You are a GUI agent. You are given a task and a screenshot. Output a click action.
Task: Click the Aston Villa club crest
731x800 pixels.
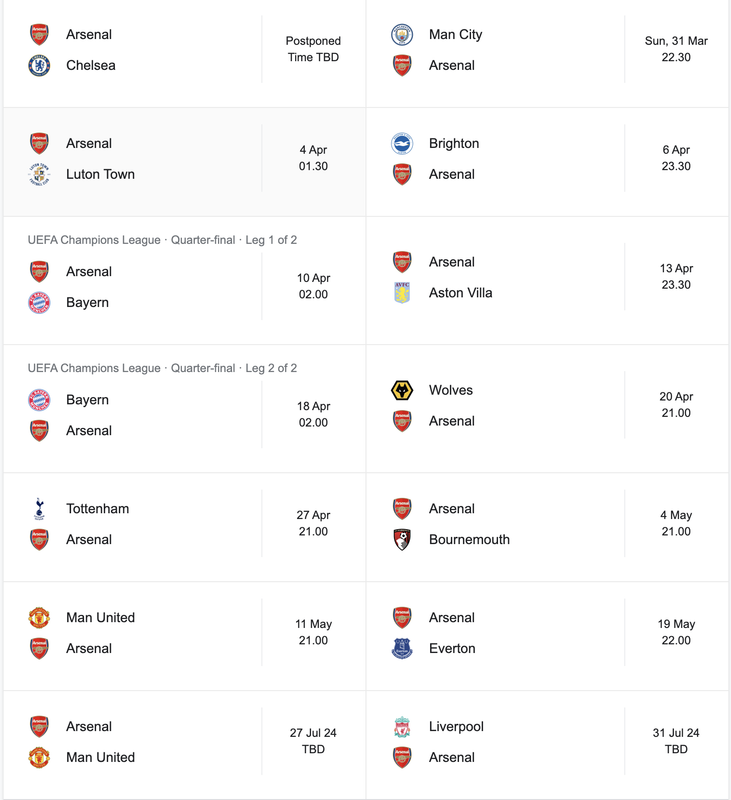click(402, 293)
